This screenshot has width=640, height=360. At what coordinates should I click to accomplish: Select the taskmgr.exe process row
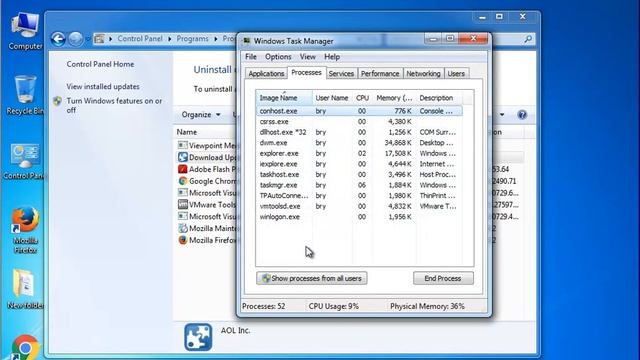[359, 185]
